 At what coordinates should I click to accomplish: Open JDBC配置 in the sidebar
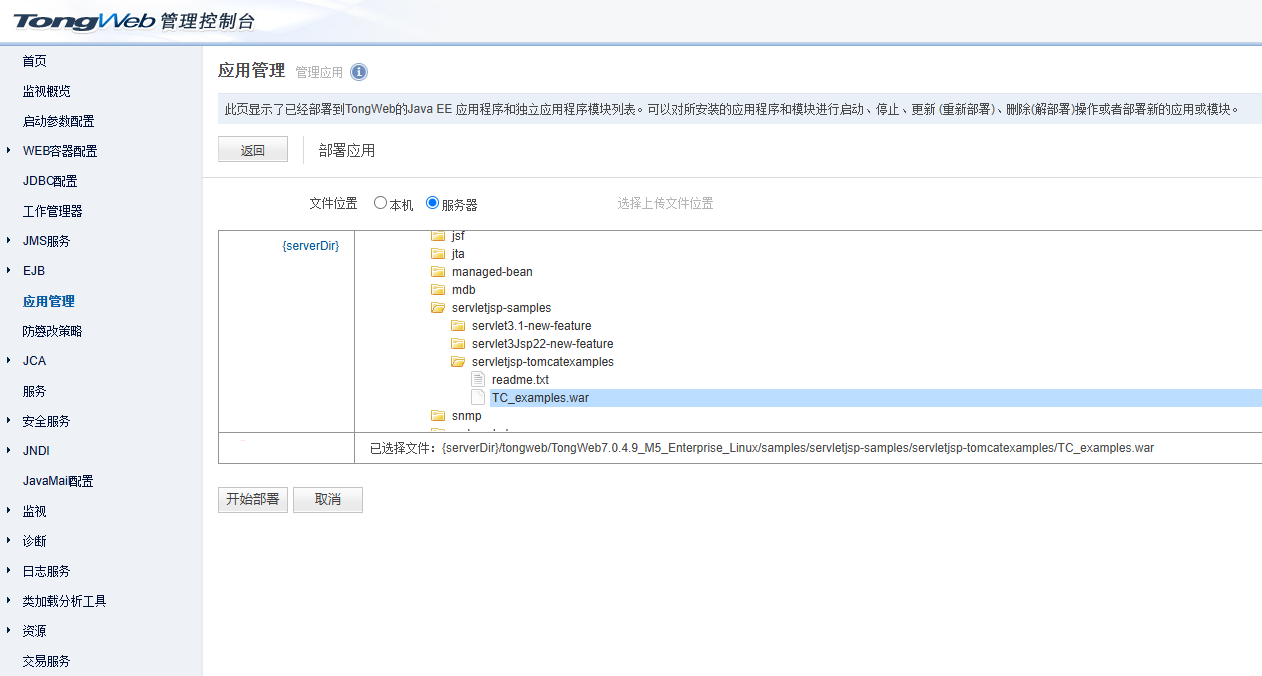point(50,181)
